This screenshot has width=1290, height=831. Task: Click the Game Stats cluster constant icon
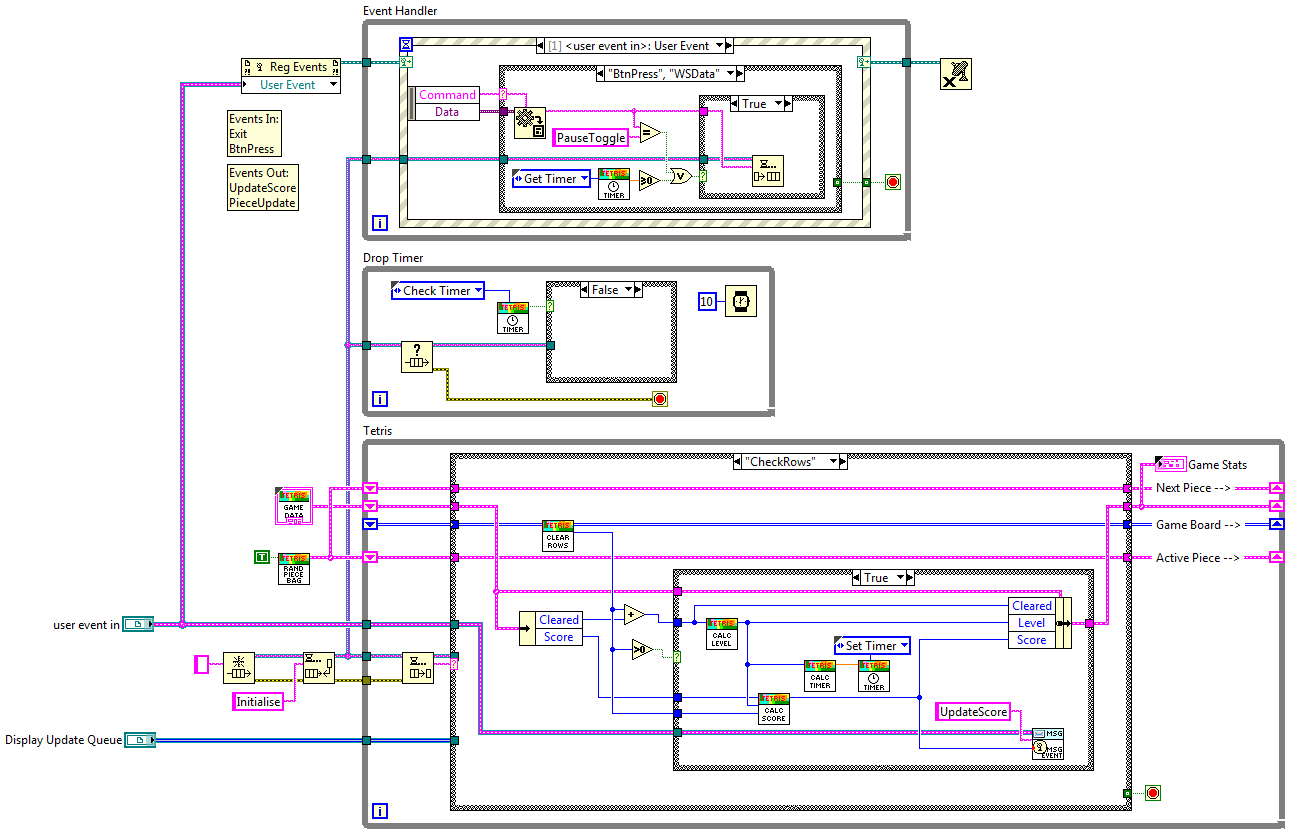coord(1170,464)
